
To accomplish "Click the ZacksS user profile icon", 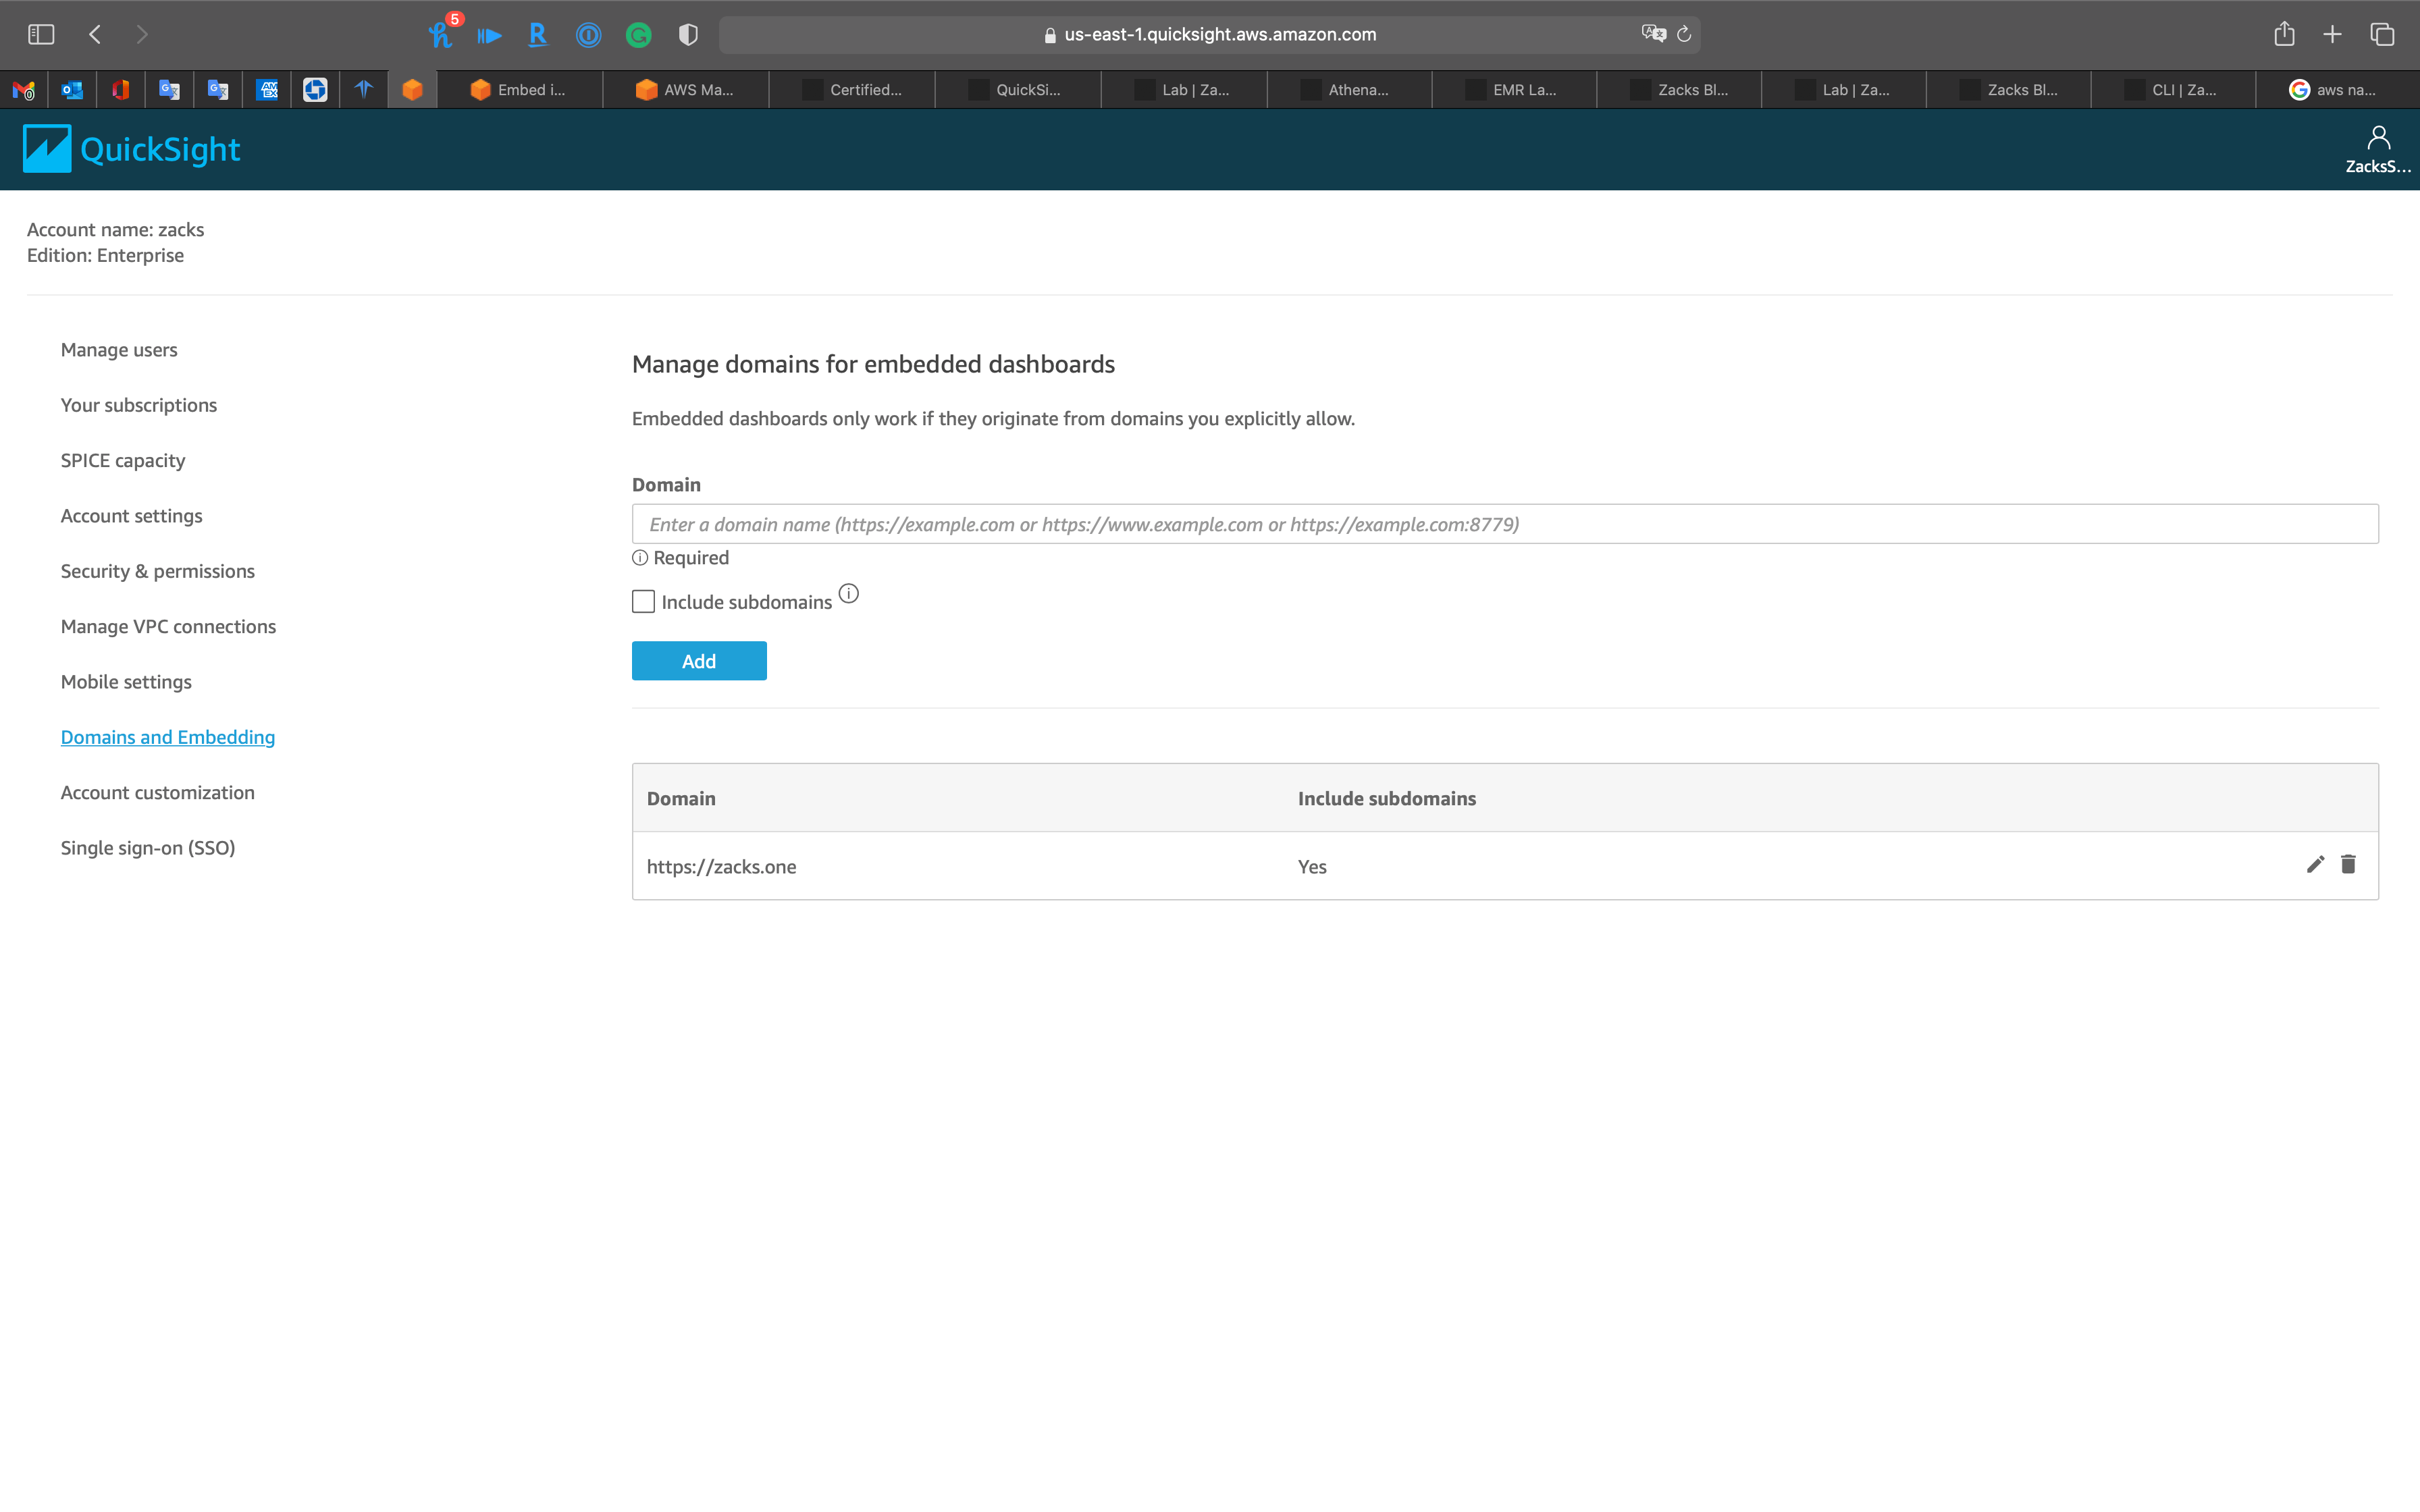I will 2379,137.
